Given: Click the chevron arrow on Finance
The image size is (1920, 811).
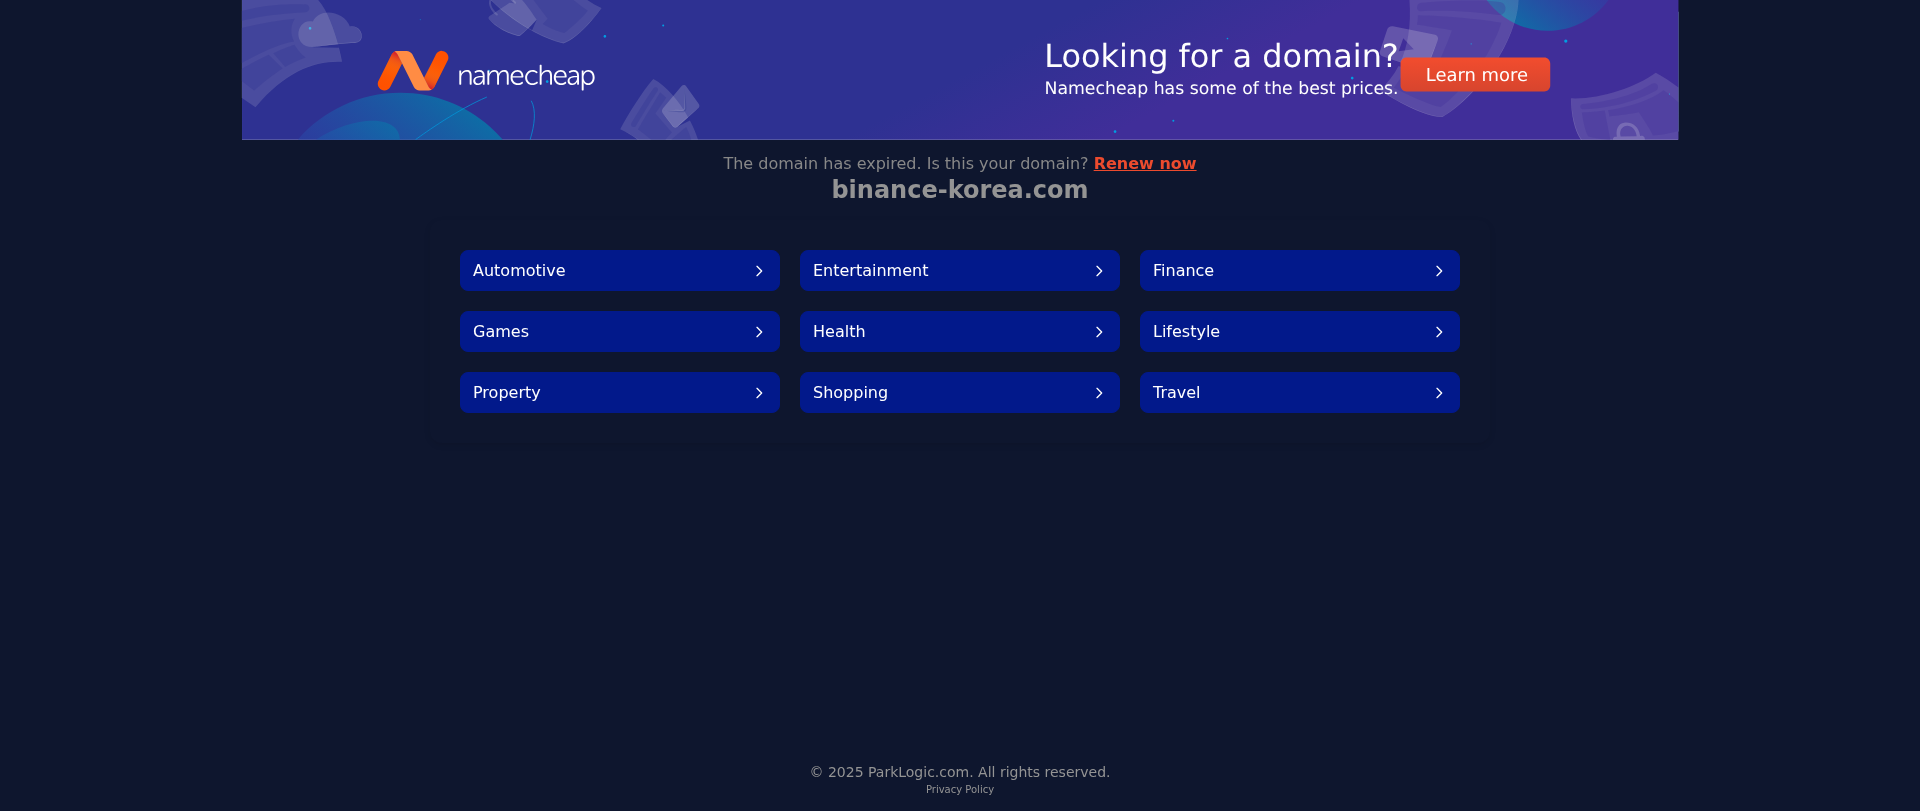Looking at the screenshot, I should click(x=1439, y=271).
